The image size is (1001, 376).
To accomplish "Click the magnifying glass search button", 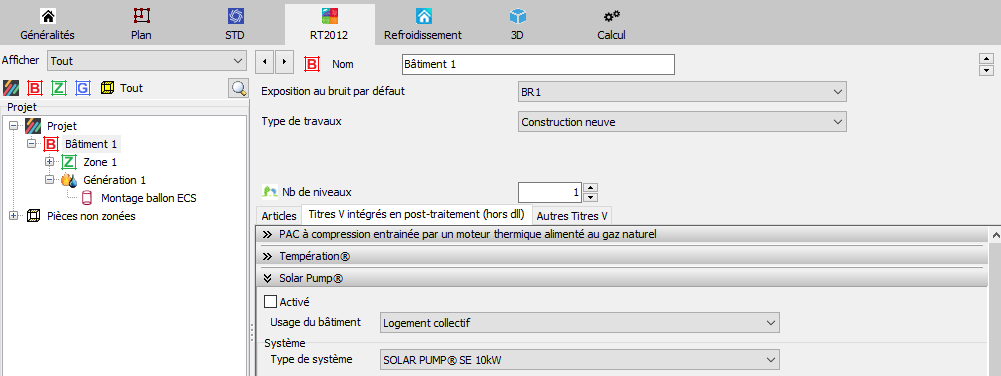I will click(x=238, y=89).
